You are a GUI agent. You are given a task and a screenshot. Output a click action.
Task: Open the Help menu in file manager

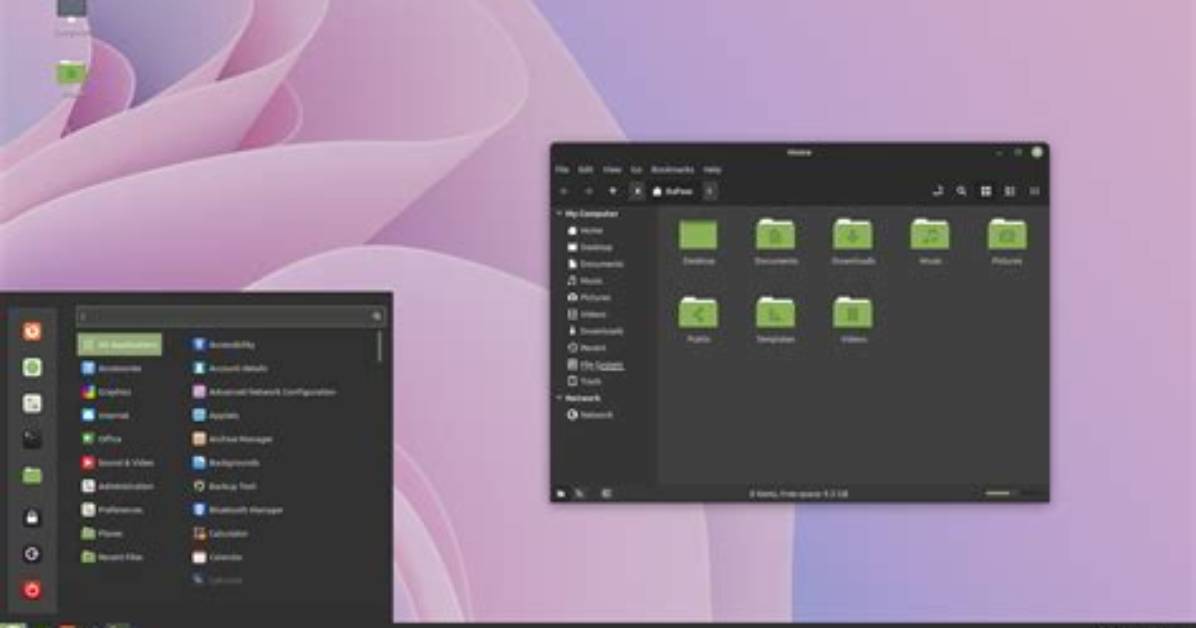[712, 169]
